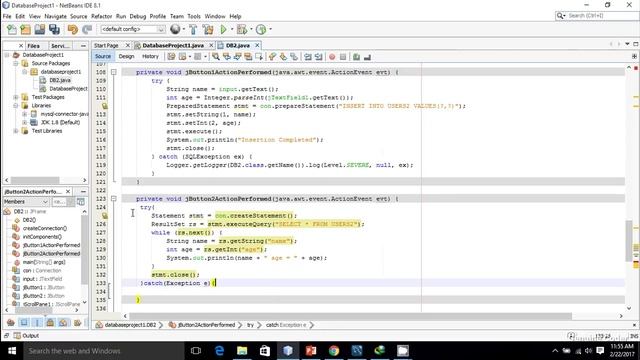640x360 pixels.
Task: Switch to the Services tab
Action: click(60, 46)
